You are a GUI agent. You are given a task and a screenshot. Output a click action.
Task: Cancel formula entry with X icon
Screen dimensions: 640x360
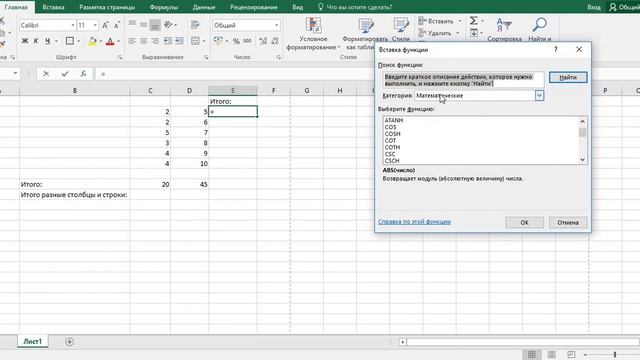pyautogui.click(x=46, y=74)
